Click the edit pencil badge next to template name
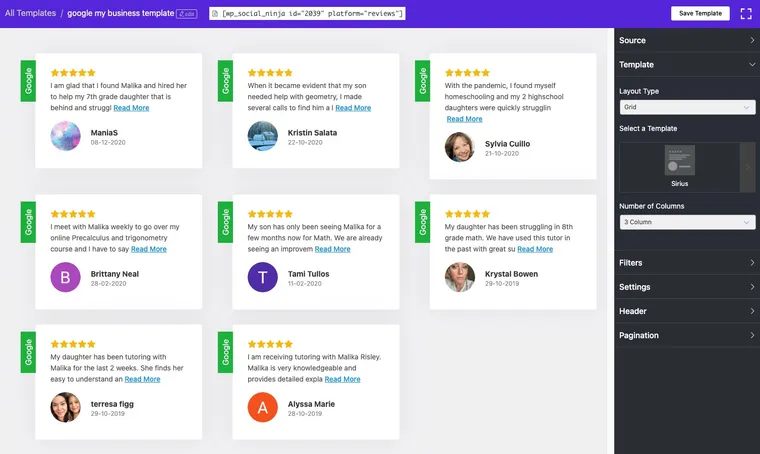The width and height of the screenshot is (760, 454). 187,14
